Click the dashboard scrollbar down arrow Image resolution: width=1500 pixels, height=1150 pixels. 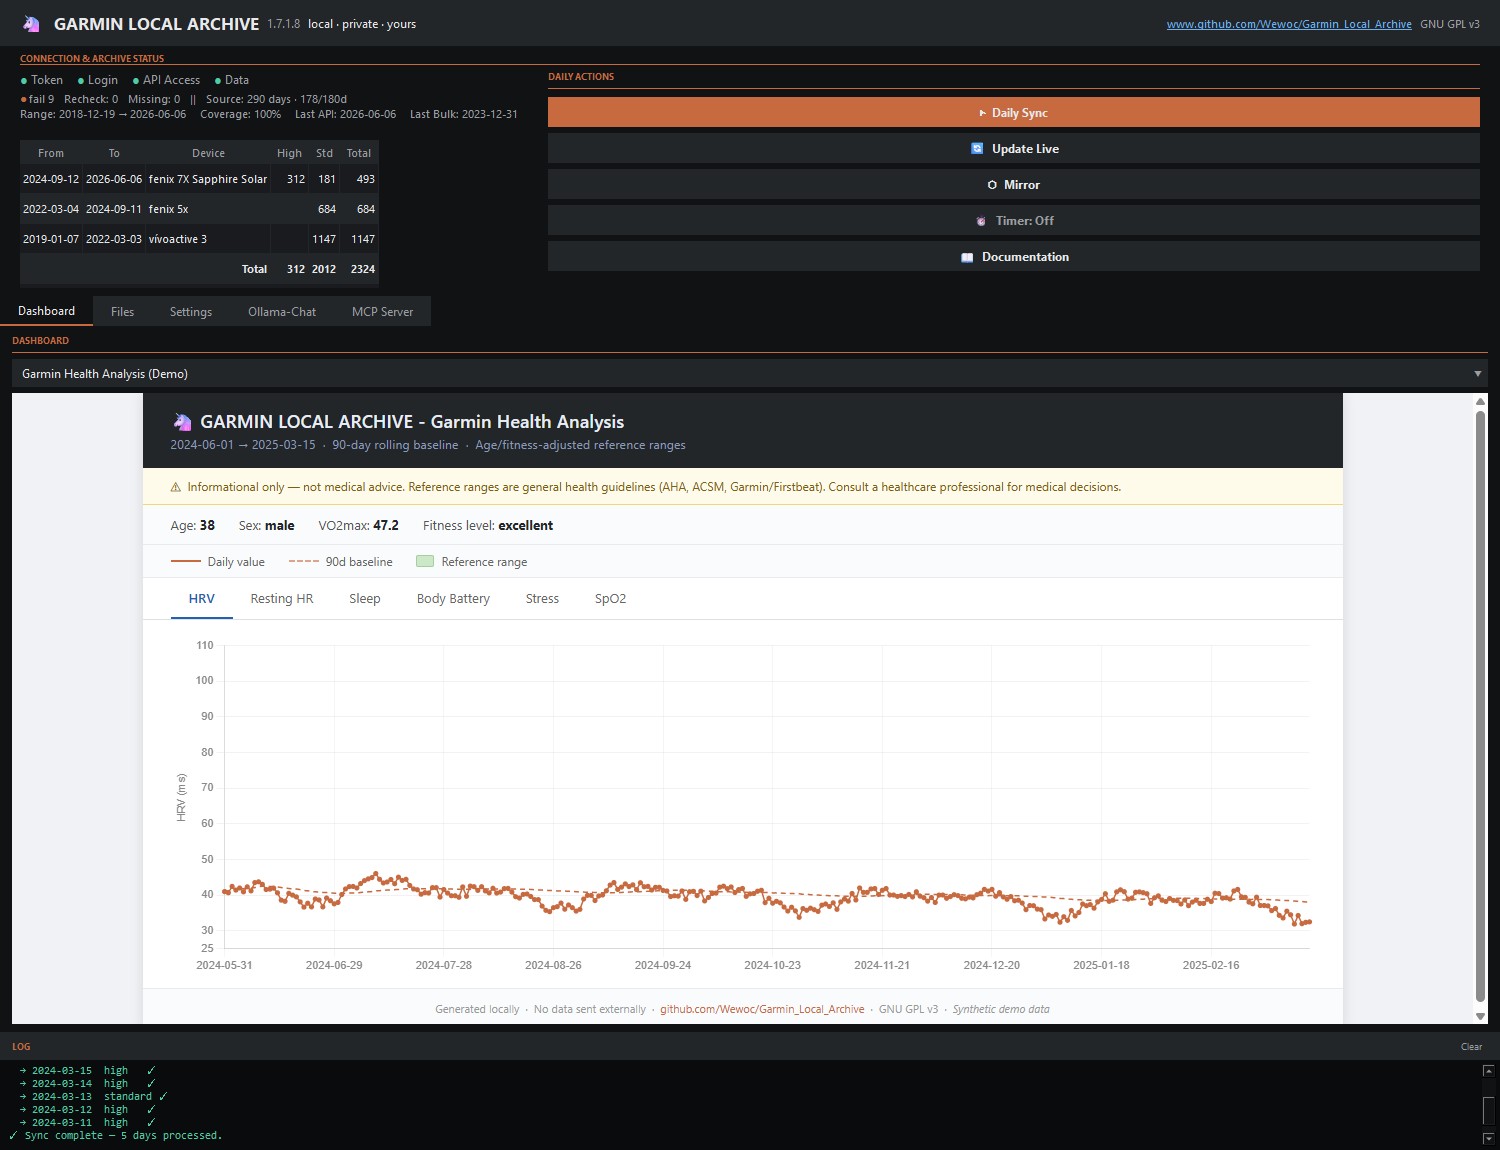(x=1481, y=1016)
